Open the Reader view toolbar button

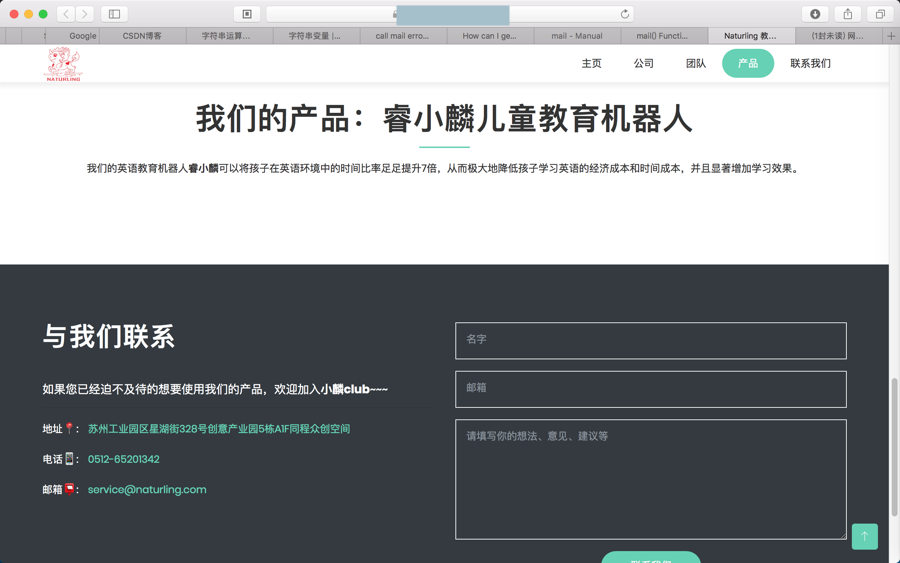pos(247,14)
